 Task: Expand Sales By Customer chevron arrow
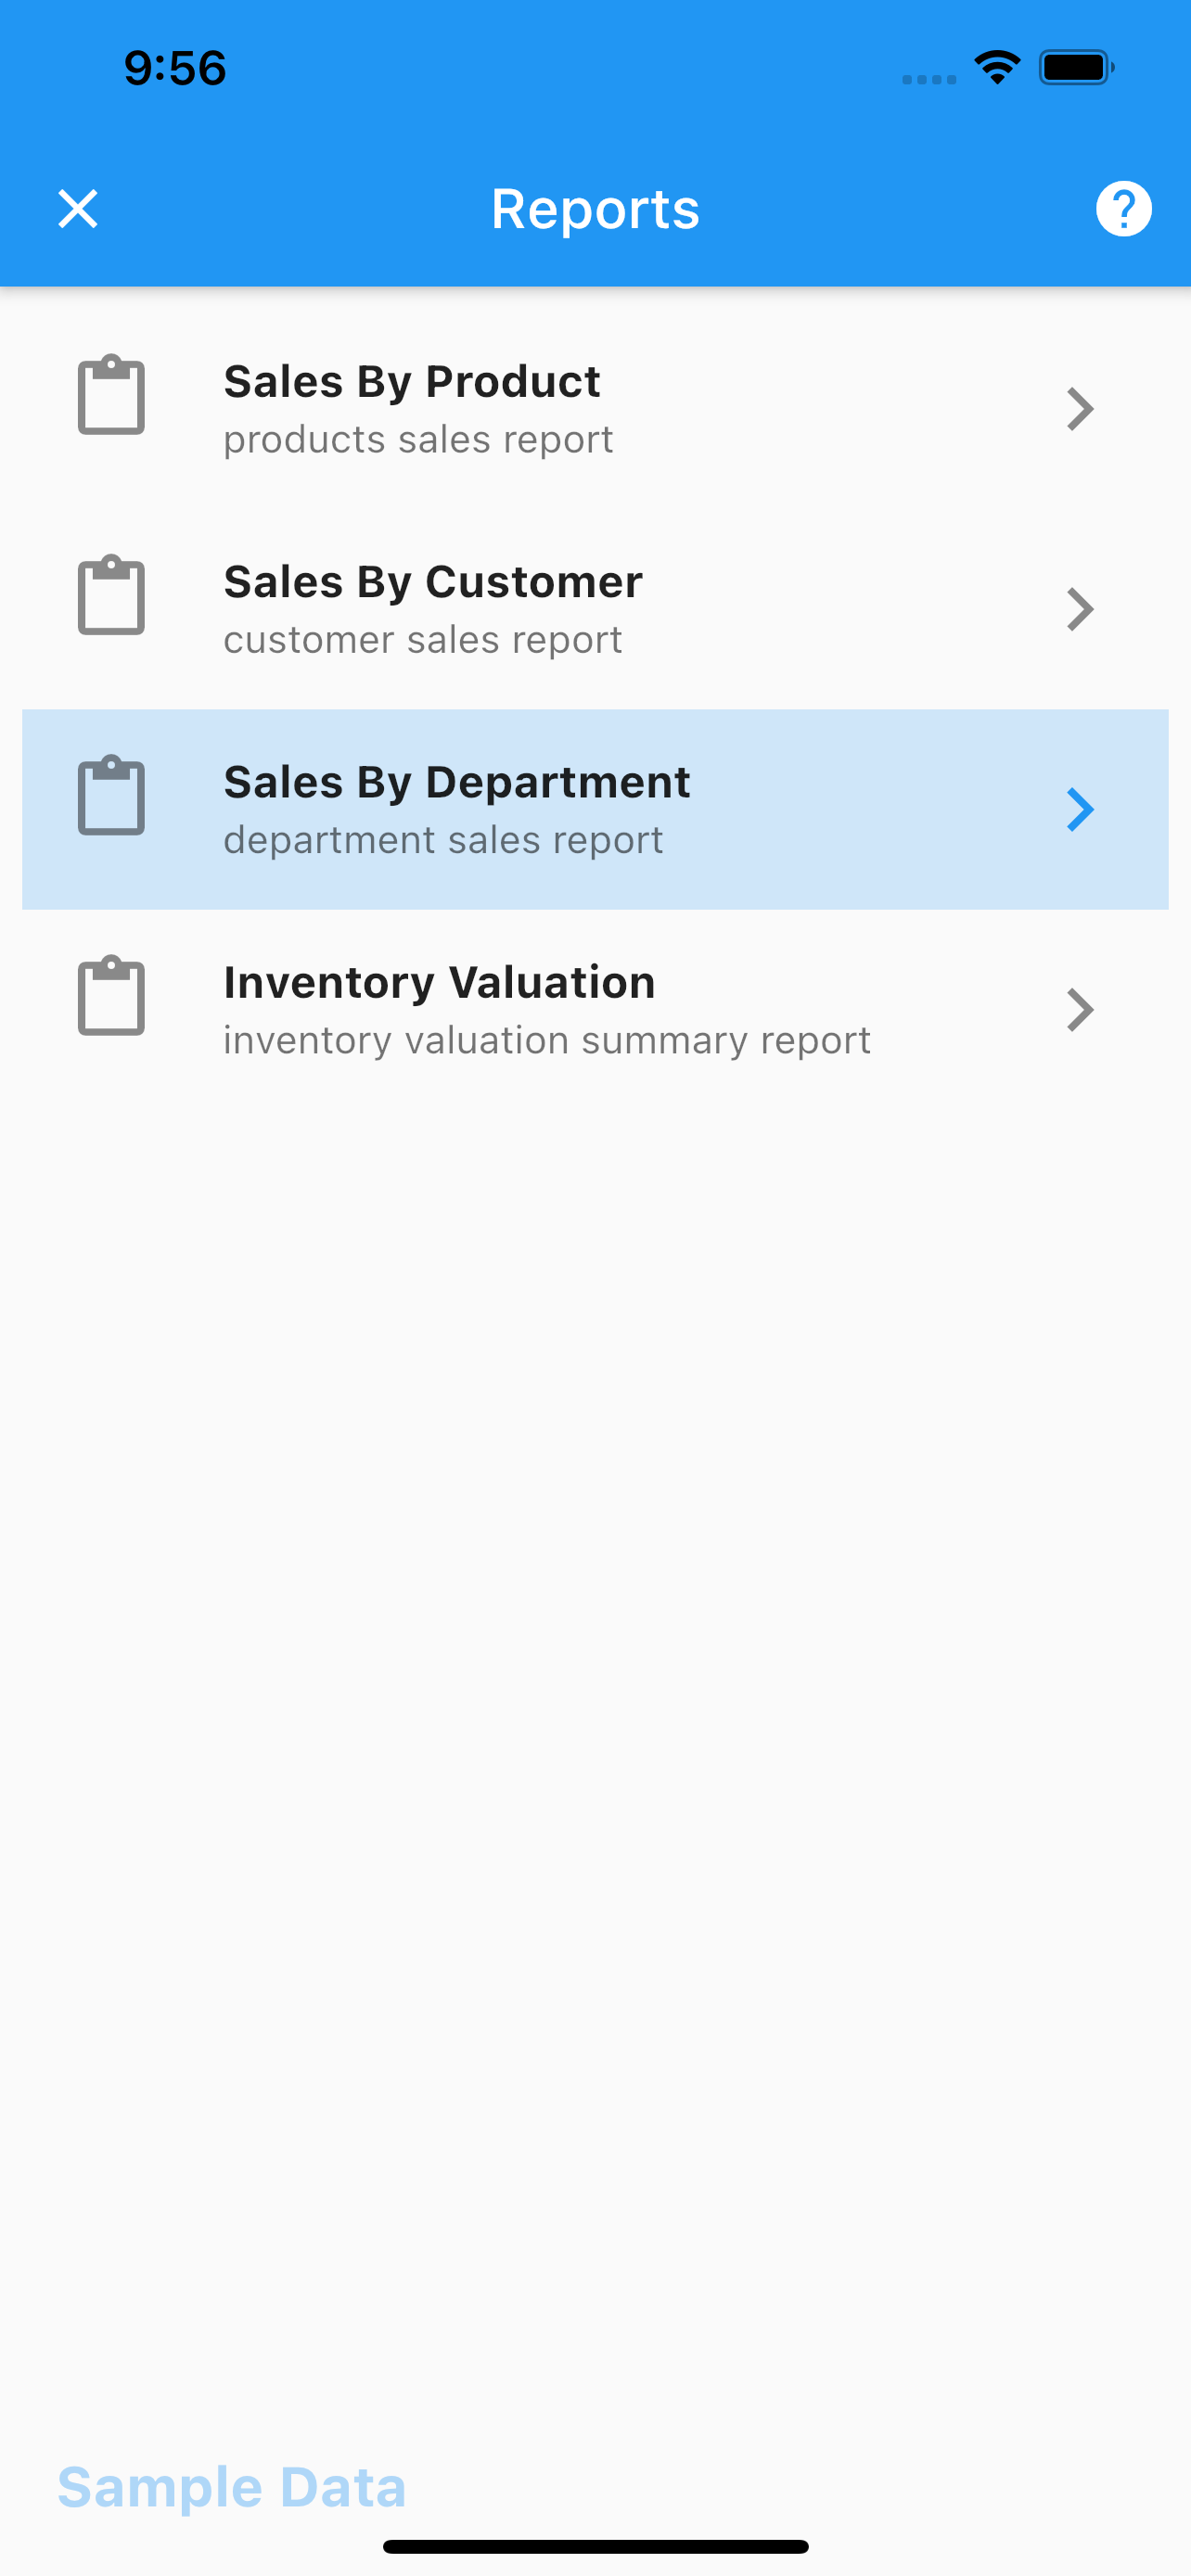1080,609
